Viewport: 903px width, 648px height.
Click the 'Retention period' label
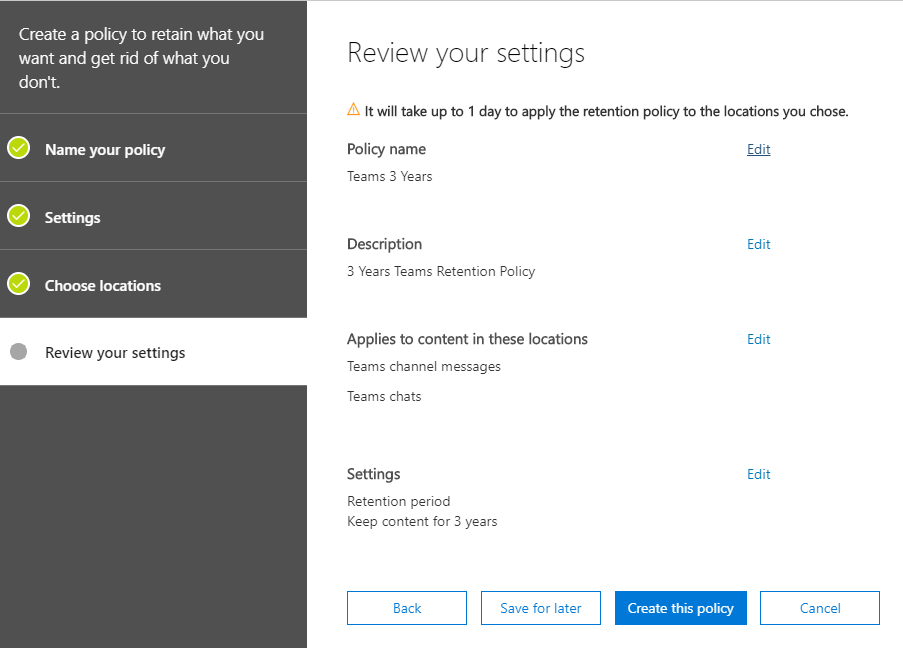(x=399, y=501)
